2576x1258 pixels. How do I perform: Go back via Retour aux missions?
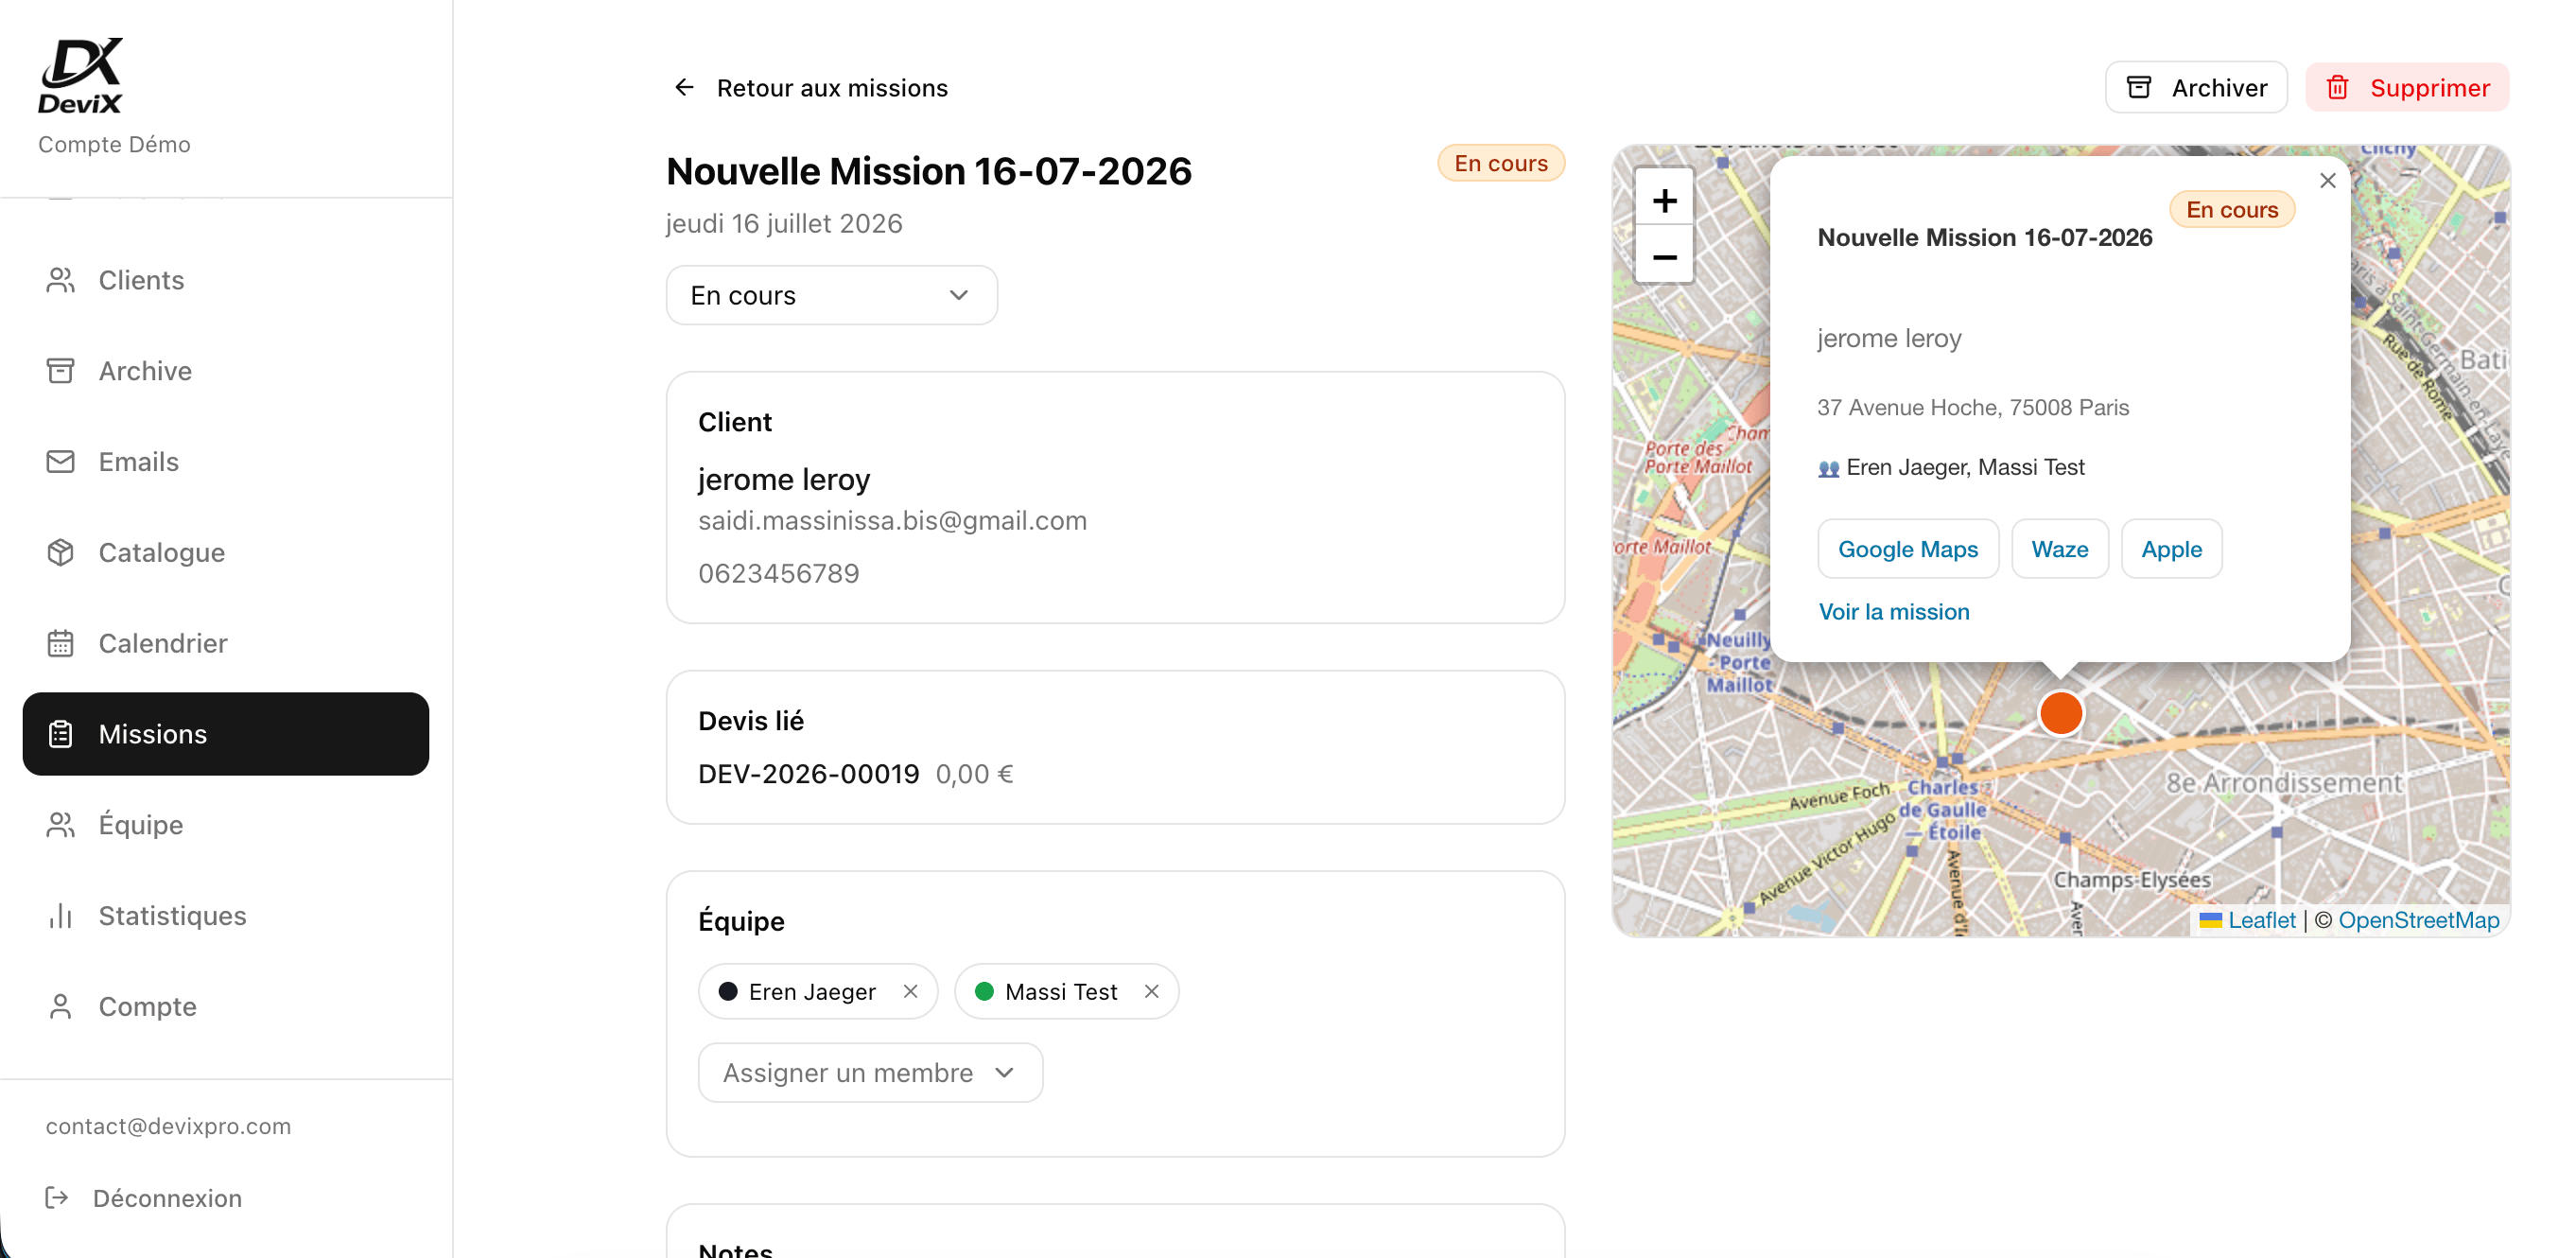coord(810,88)
